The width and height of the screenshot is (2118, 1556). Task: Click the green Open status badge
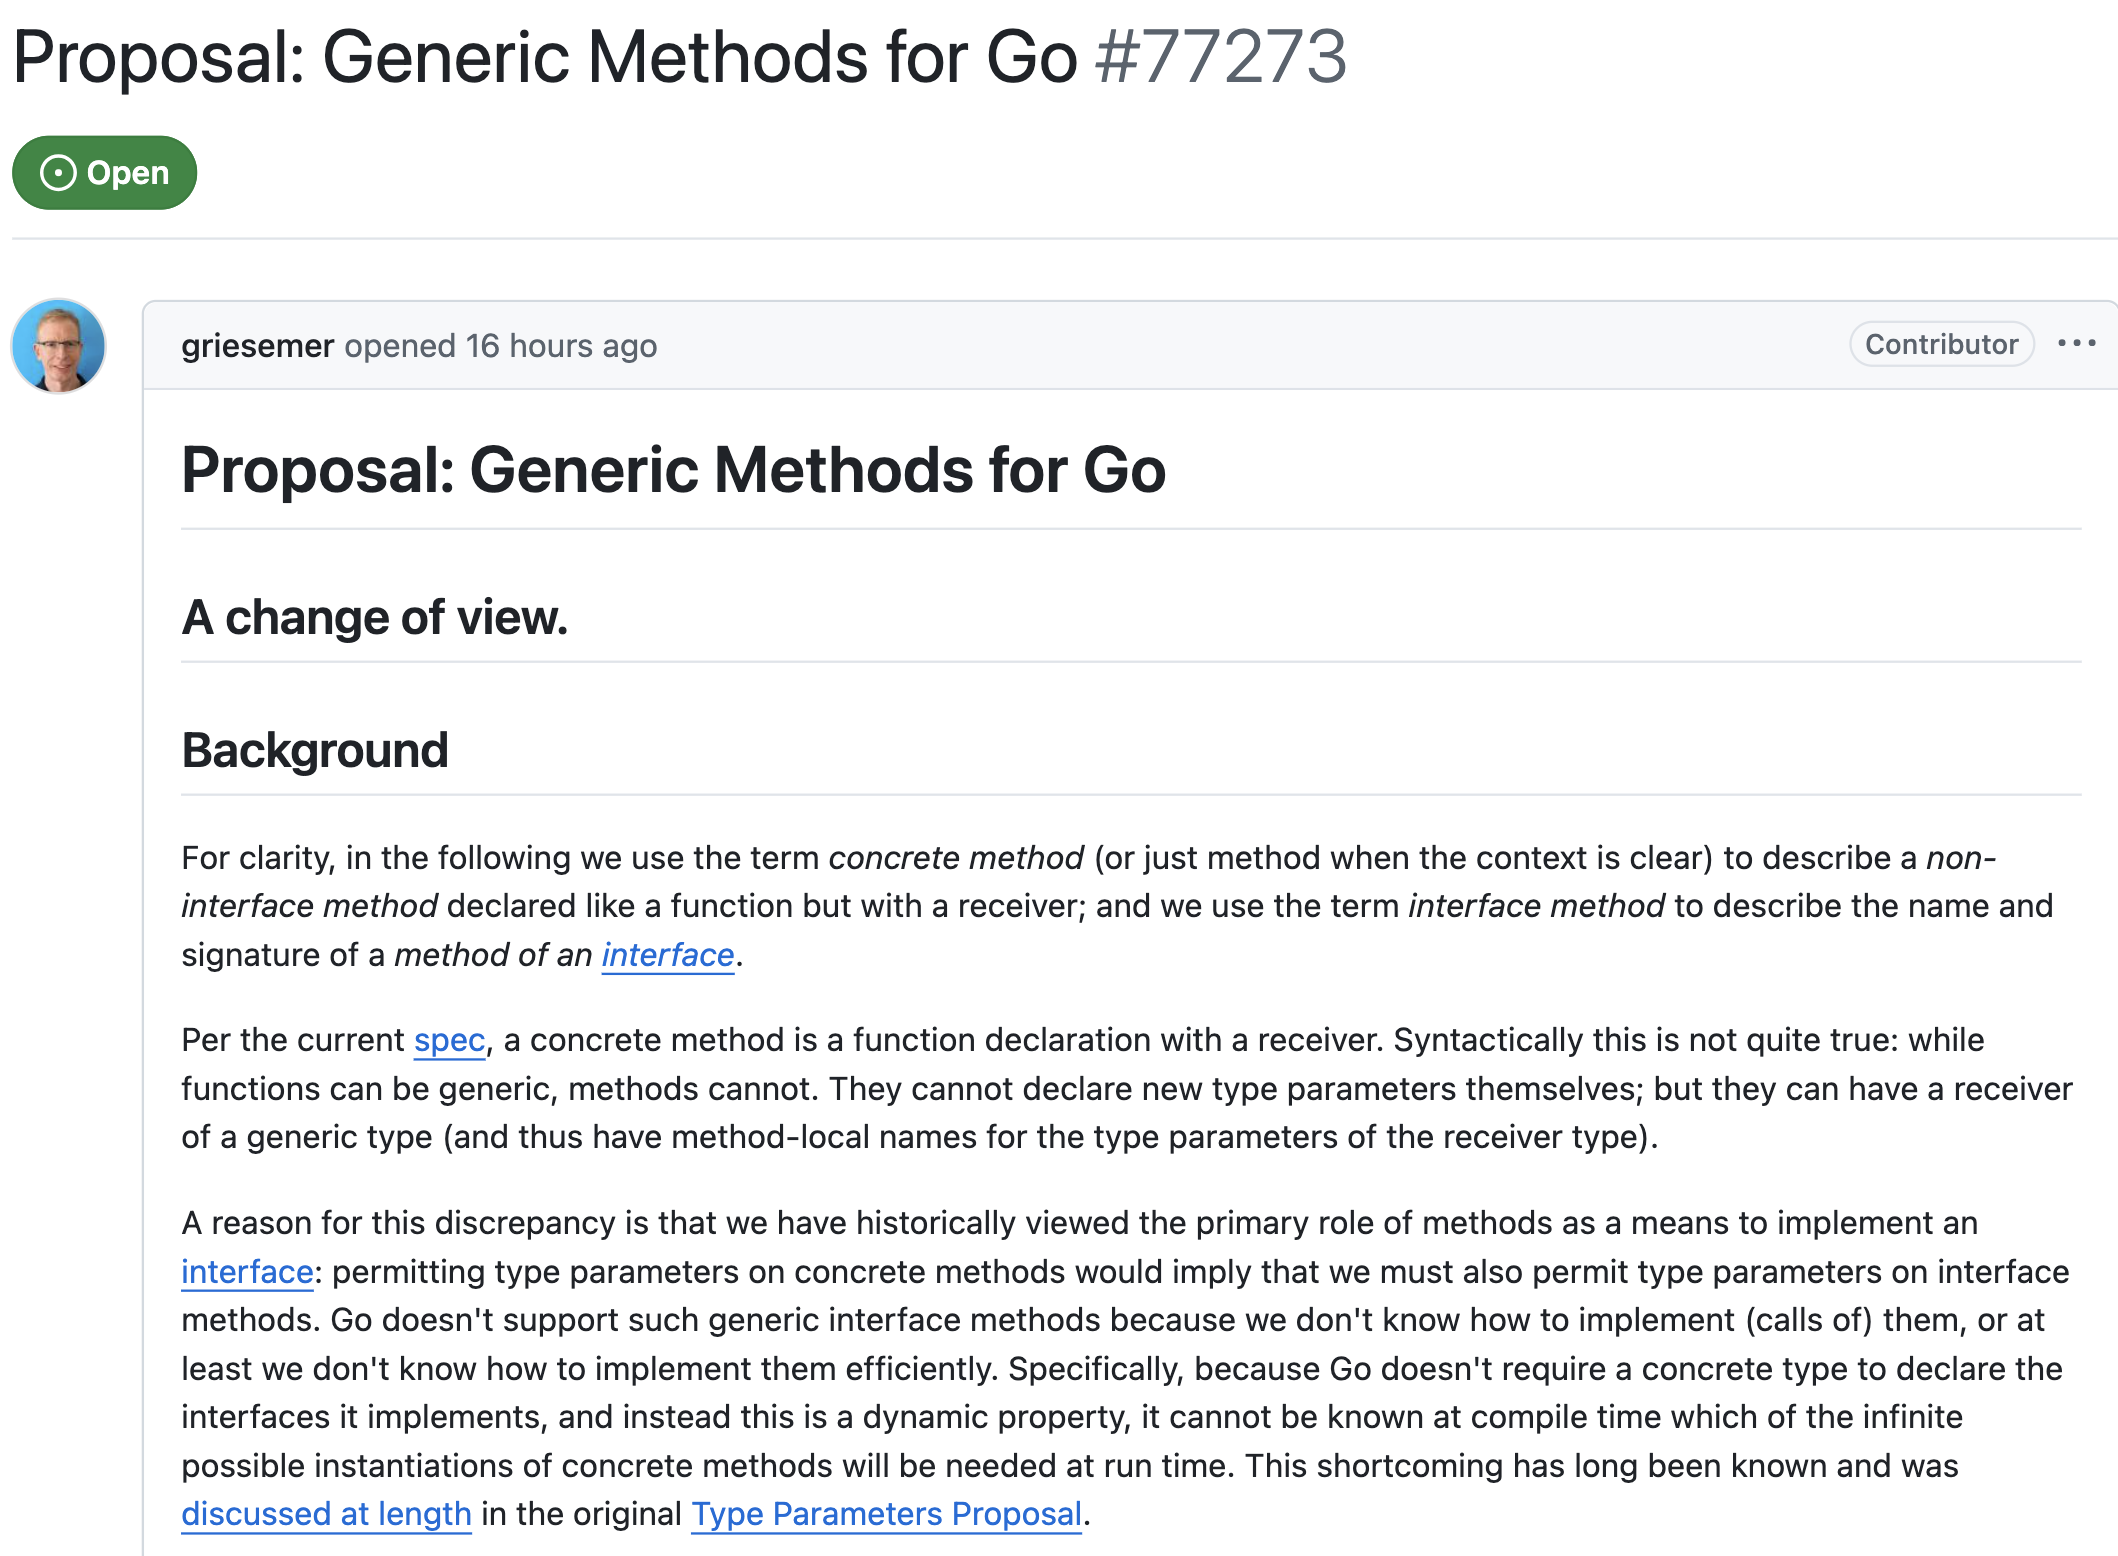[104, 173]
